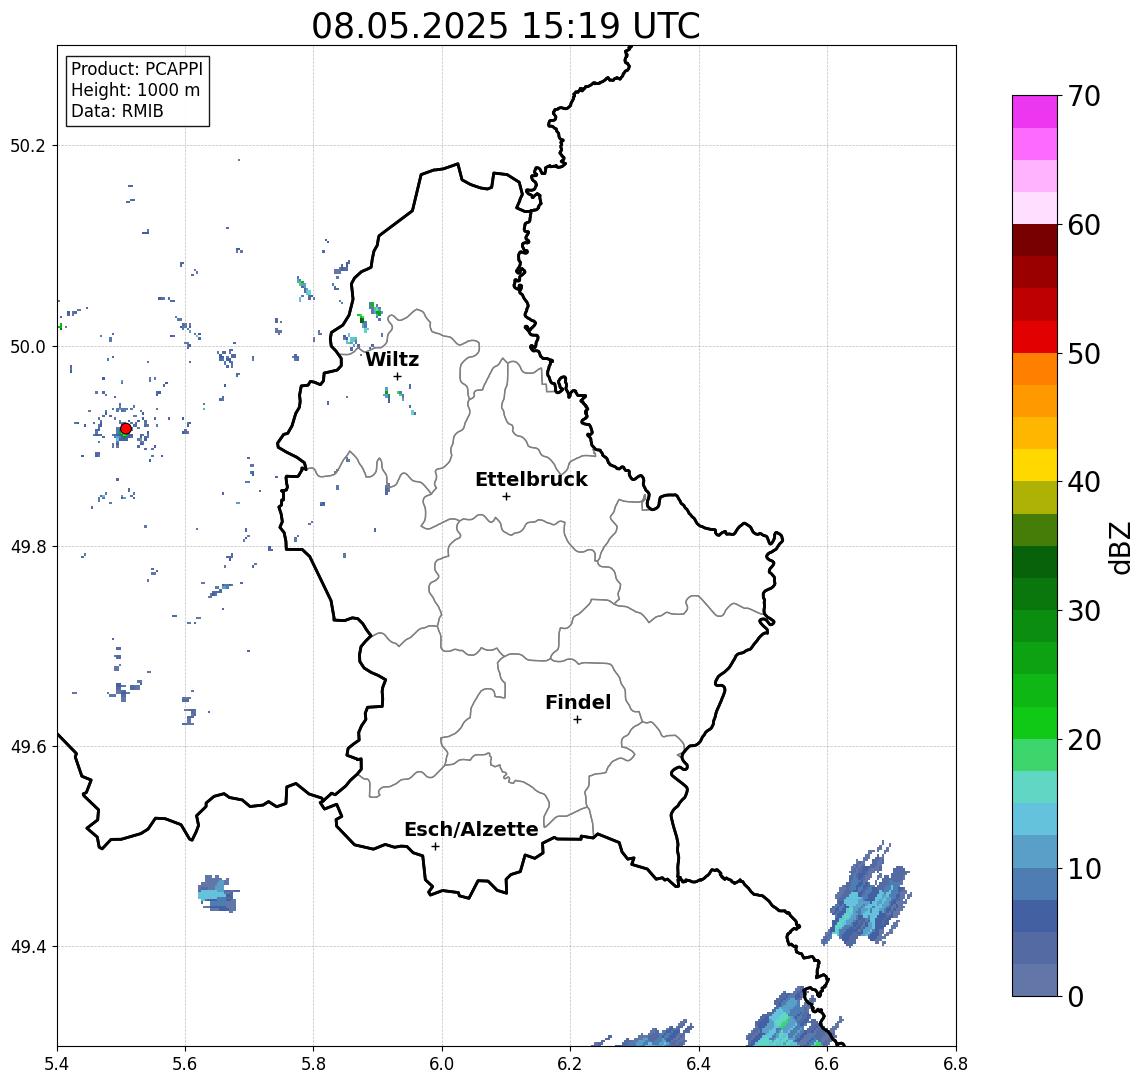Click the red radar station marker
1145x1084 pixels.
tap(126, 429)
